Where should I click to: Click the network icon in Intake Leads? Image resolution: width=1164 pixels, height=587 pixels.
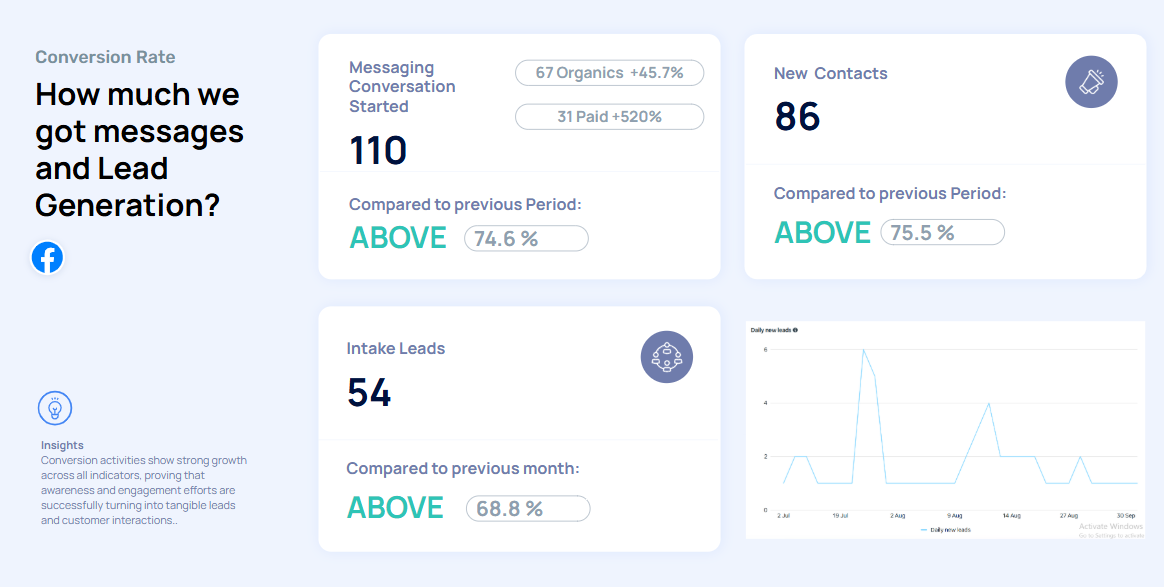pos(666,357)
